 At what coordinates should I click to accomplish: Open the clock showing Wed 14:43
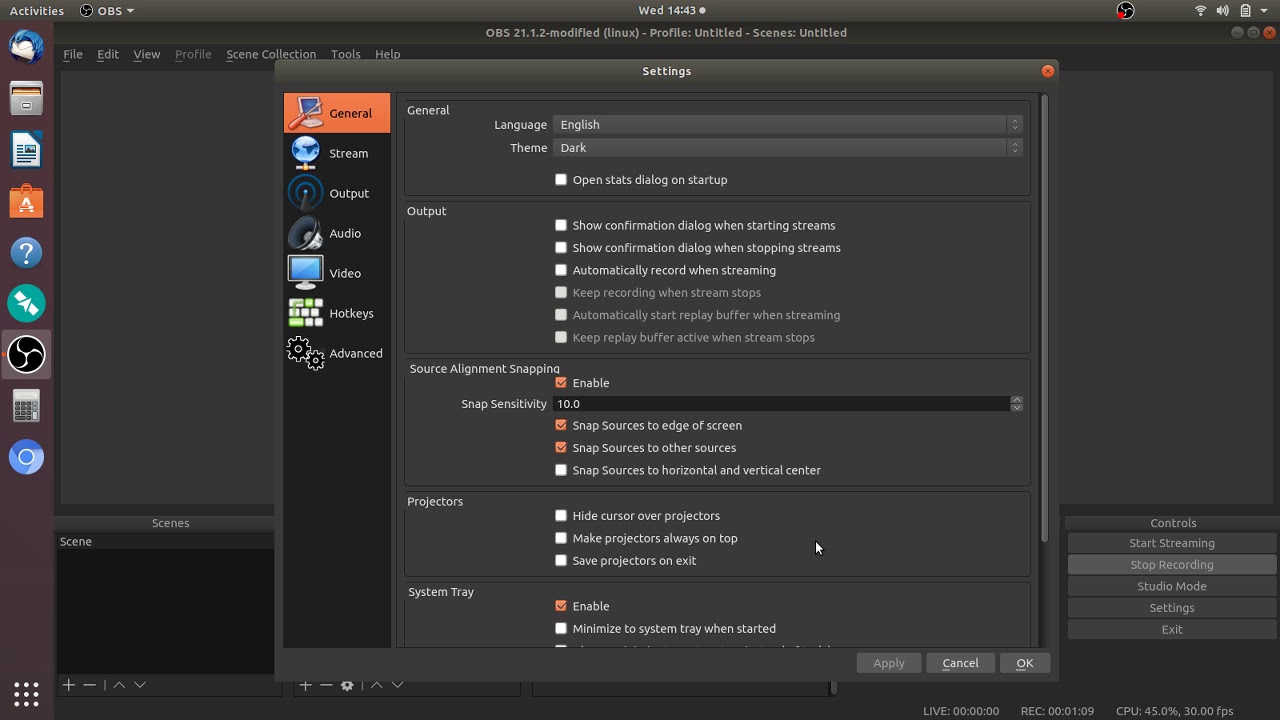(x=671, y=10)
